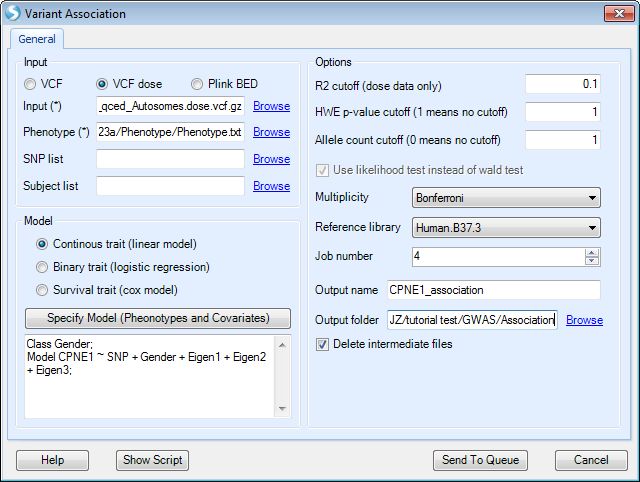Open Specify Model (Pheonotypes and Covariates)
640x482 pixels.
point(158,318)
